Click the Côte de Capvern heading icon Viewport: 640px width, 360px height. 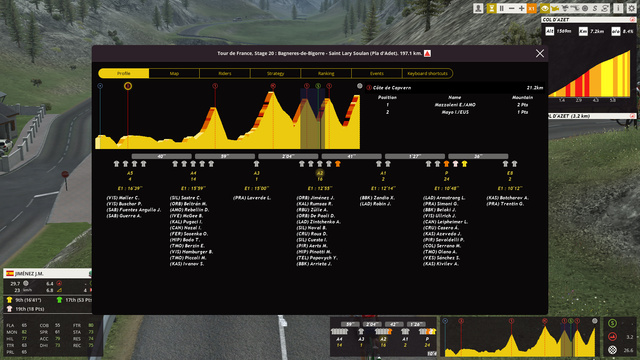click(369, 88)
